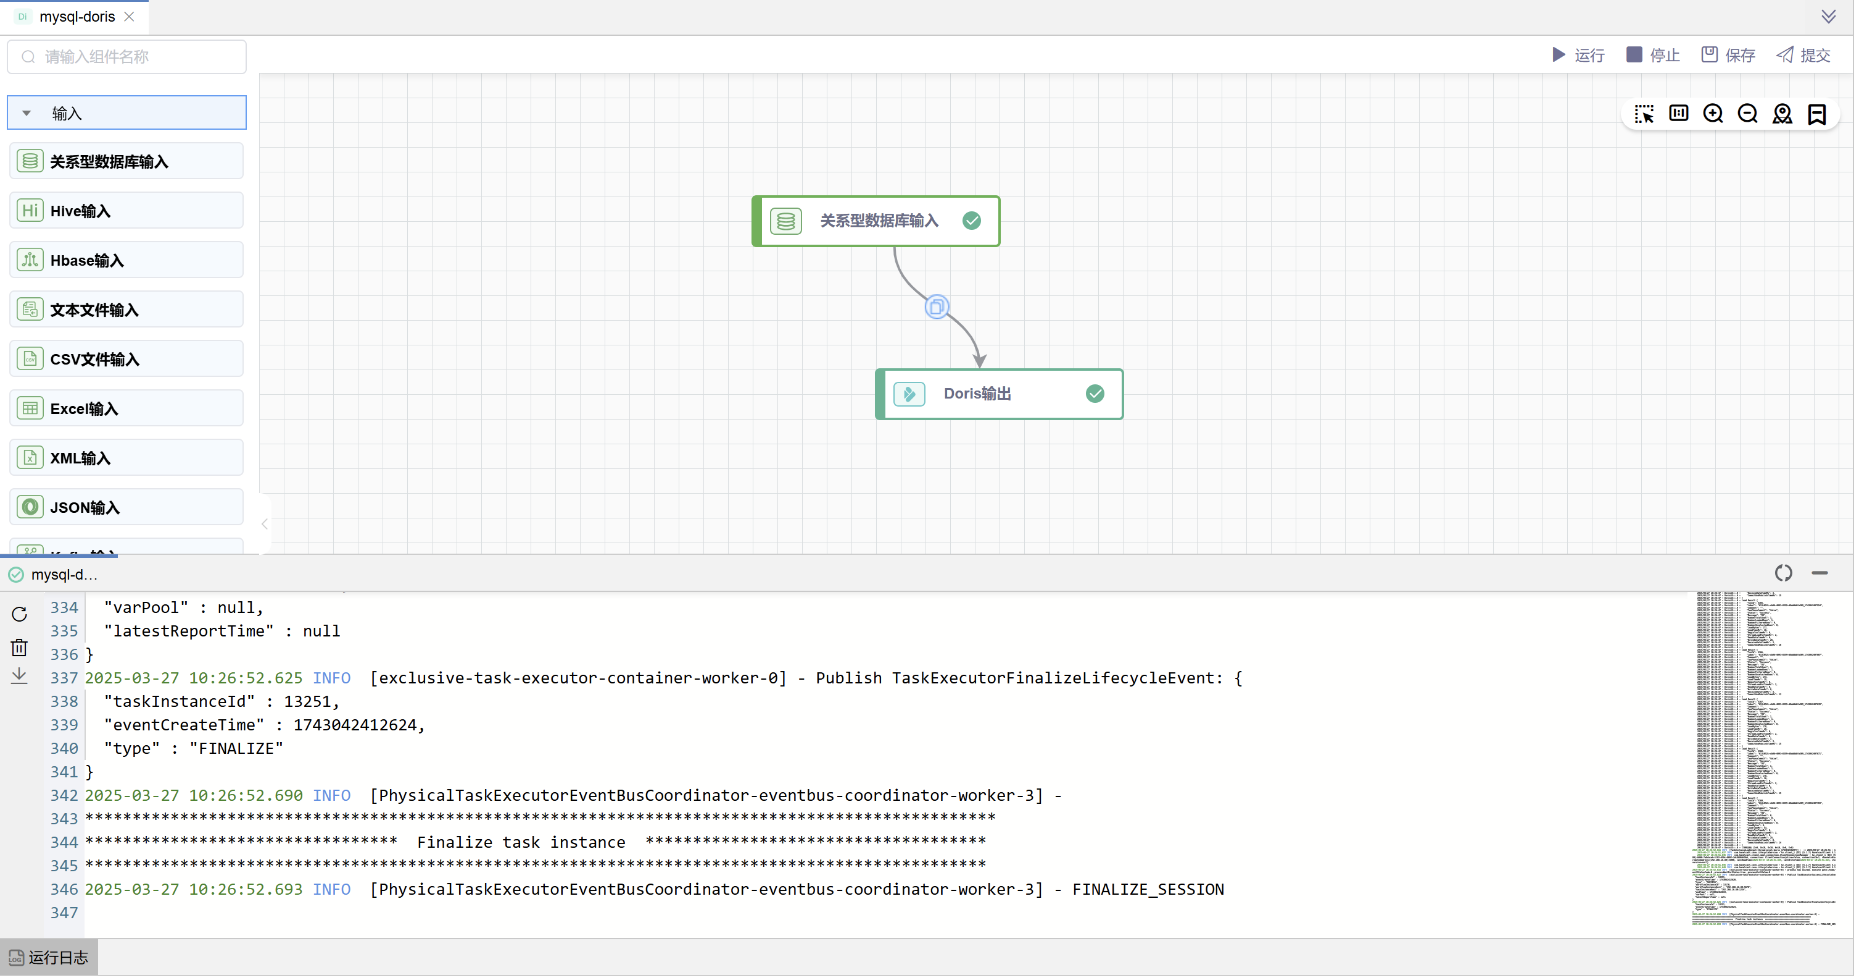This screenshot has height=976, width=1854.
Task: Minimize the log panel
Action: 1819,573
